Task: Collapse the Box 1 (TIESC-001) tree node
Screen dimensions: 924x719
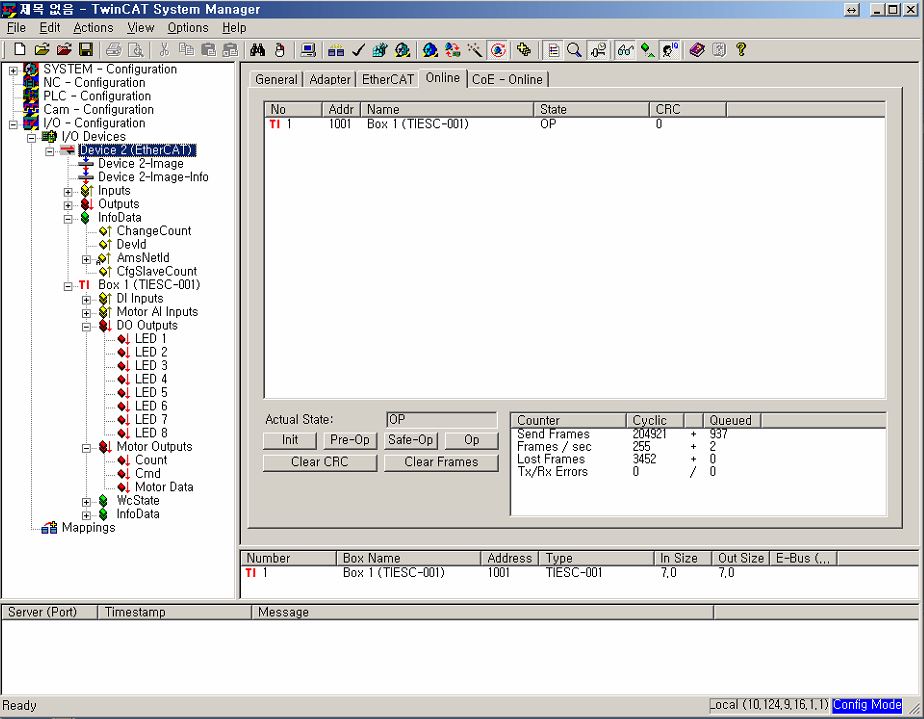Action: (x=68, y=286)
